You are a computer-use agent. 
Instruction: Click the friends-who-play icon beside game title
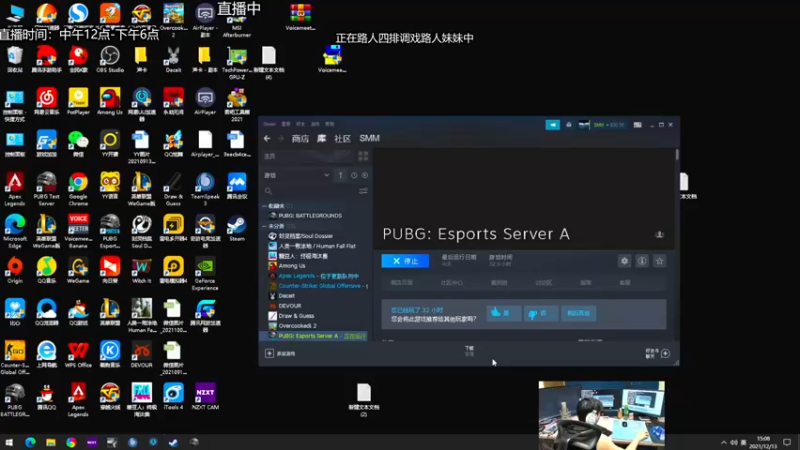click(x=659, y=234)
